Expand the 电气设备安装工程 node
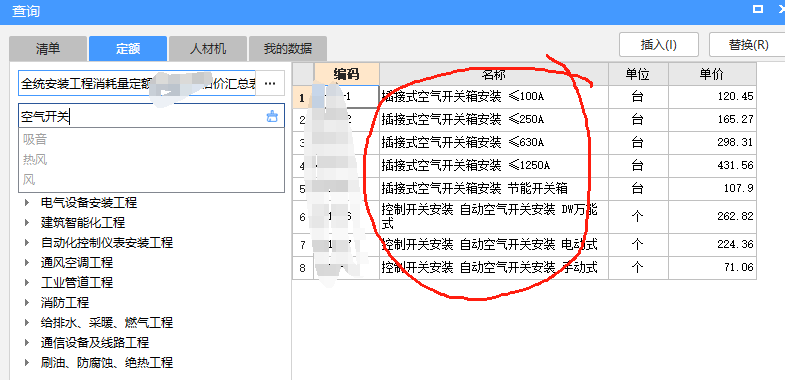 point(27,203)
